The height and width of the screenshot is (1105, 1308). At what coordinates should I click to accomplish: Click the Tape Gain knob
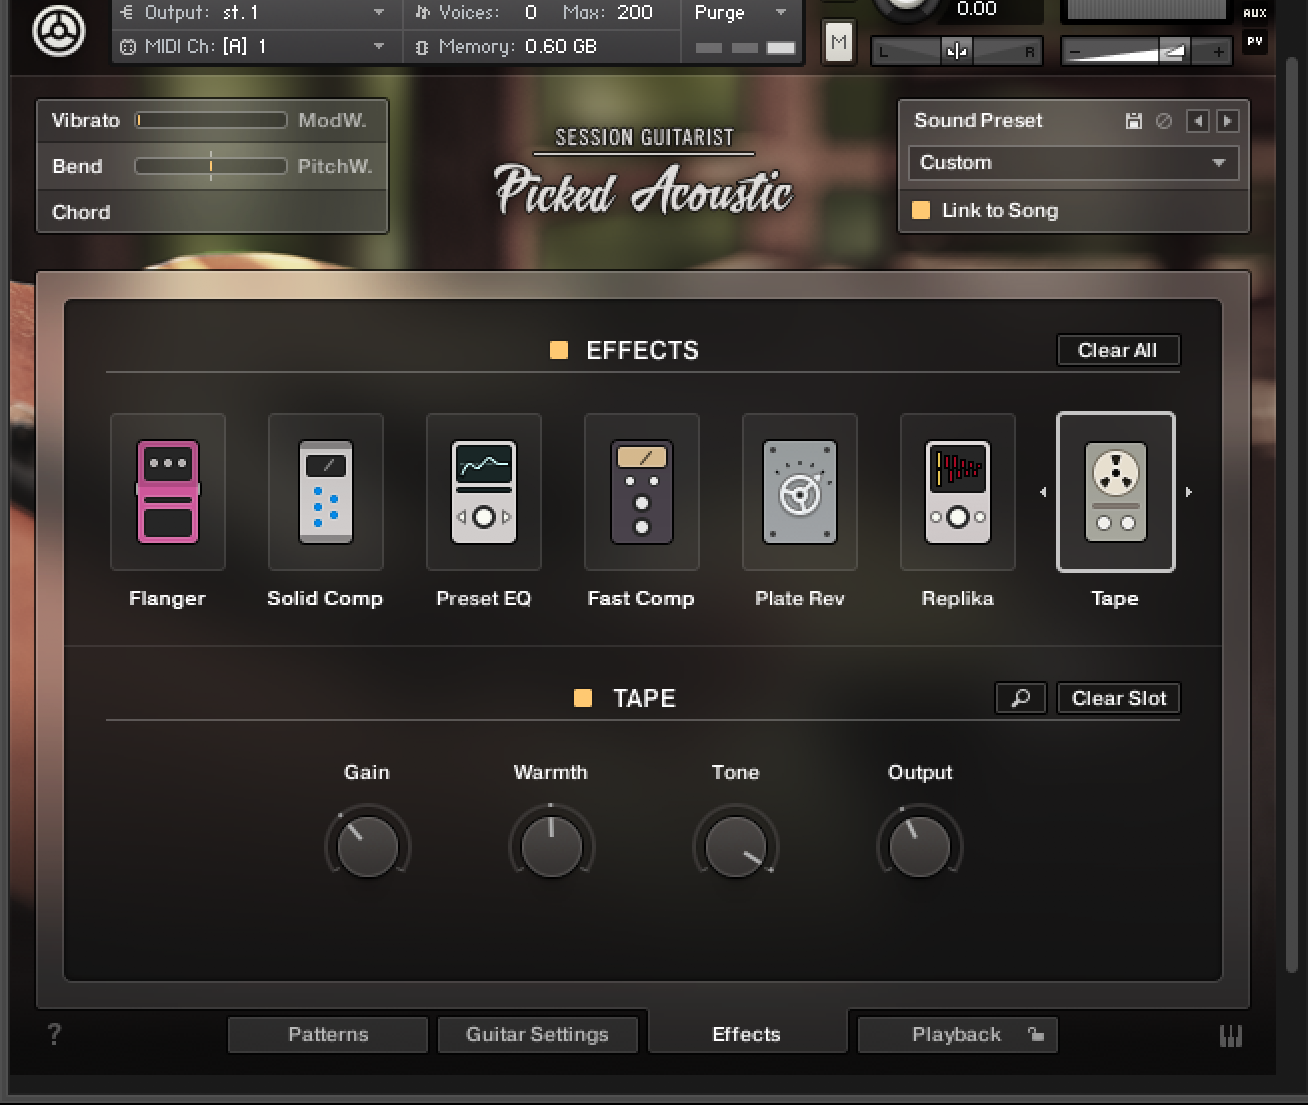point(368,846)
